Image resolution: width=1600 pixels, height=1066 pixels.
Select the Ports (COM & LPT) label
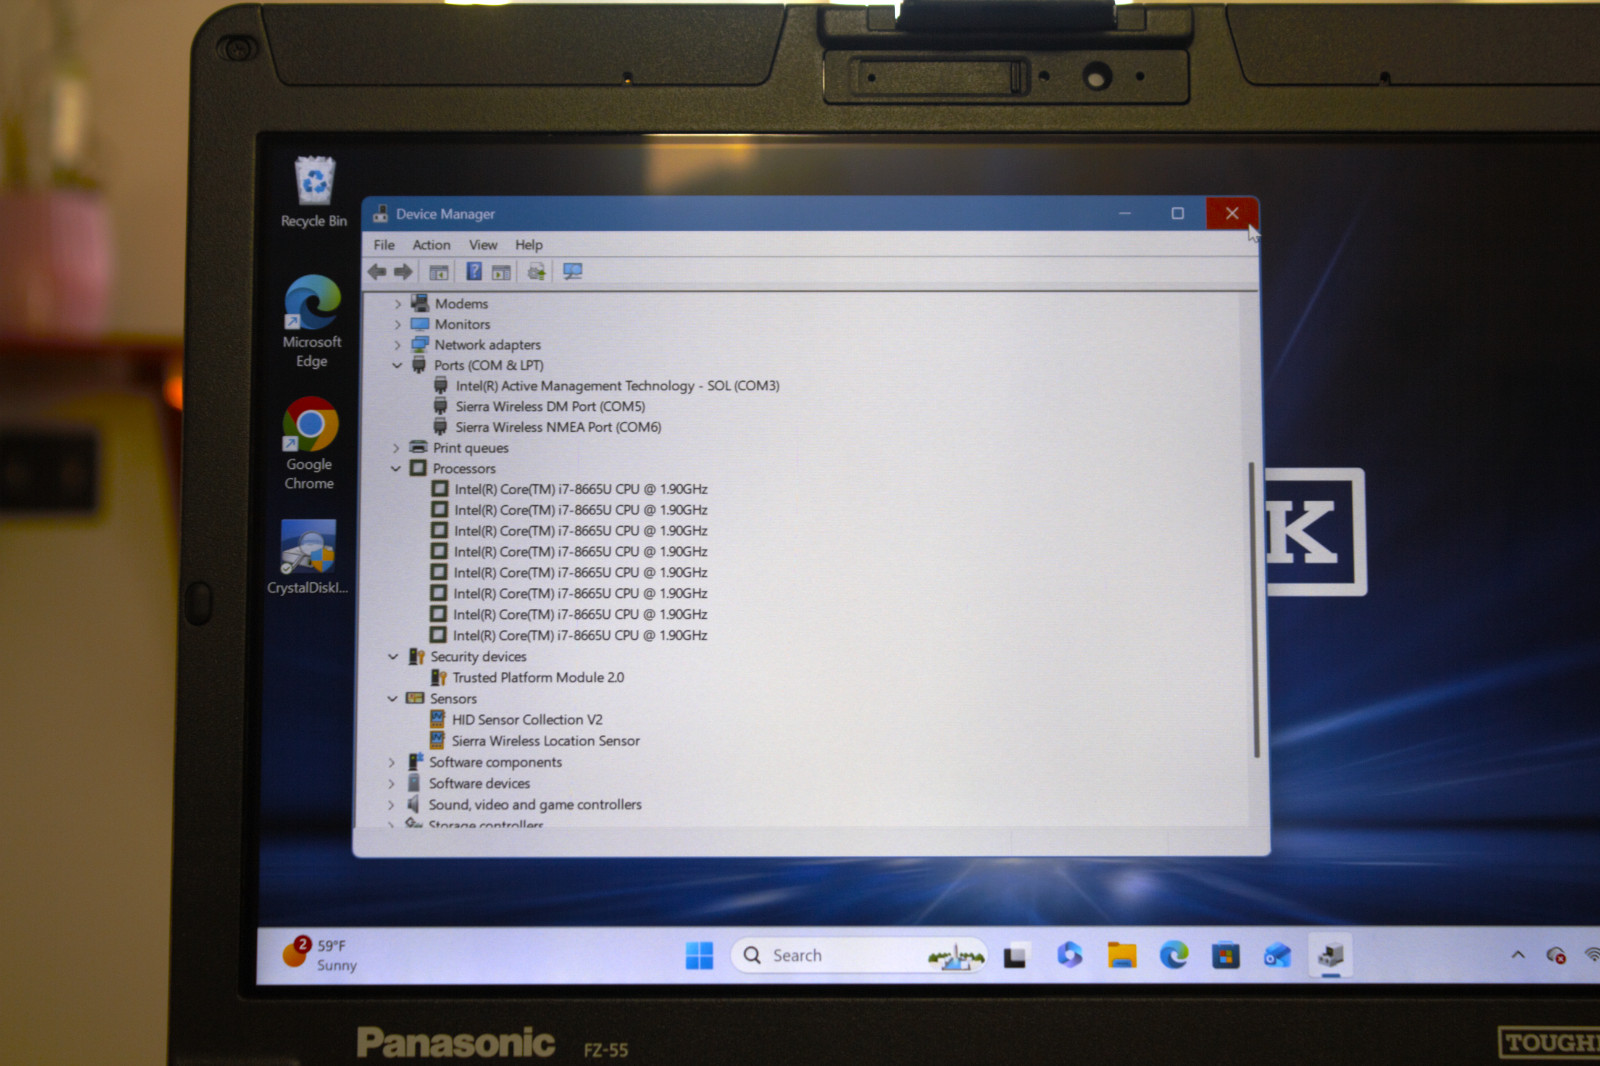(x=488, y=366)
